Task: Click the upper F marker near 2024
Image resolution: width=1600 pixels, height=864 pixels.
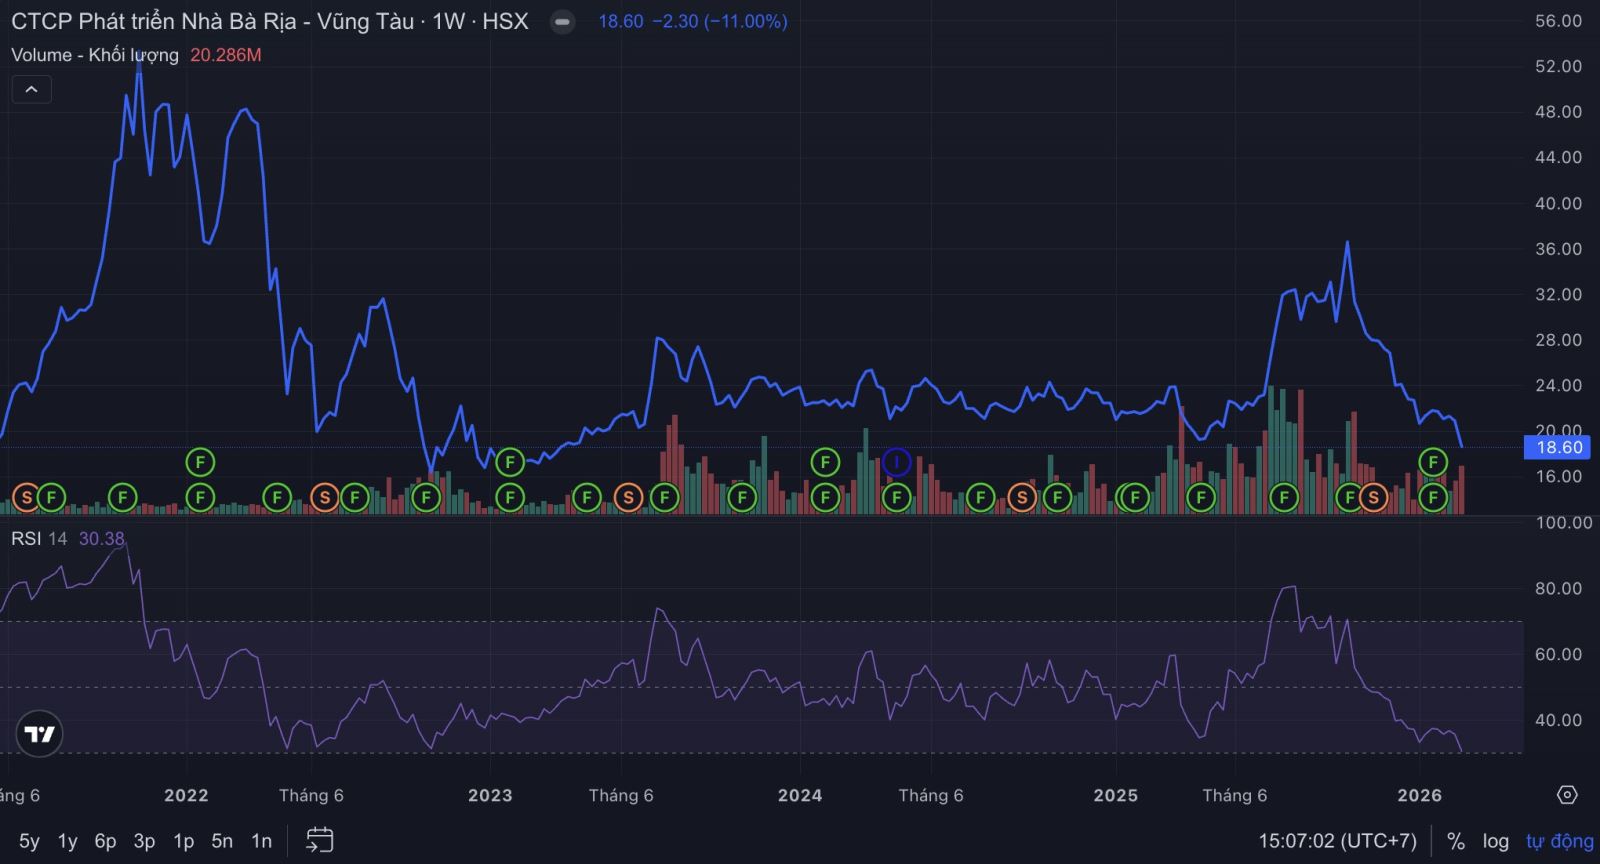Action: pos(825,462)
